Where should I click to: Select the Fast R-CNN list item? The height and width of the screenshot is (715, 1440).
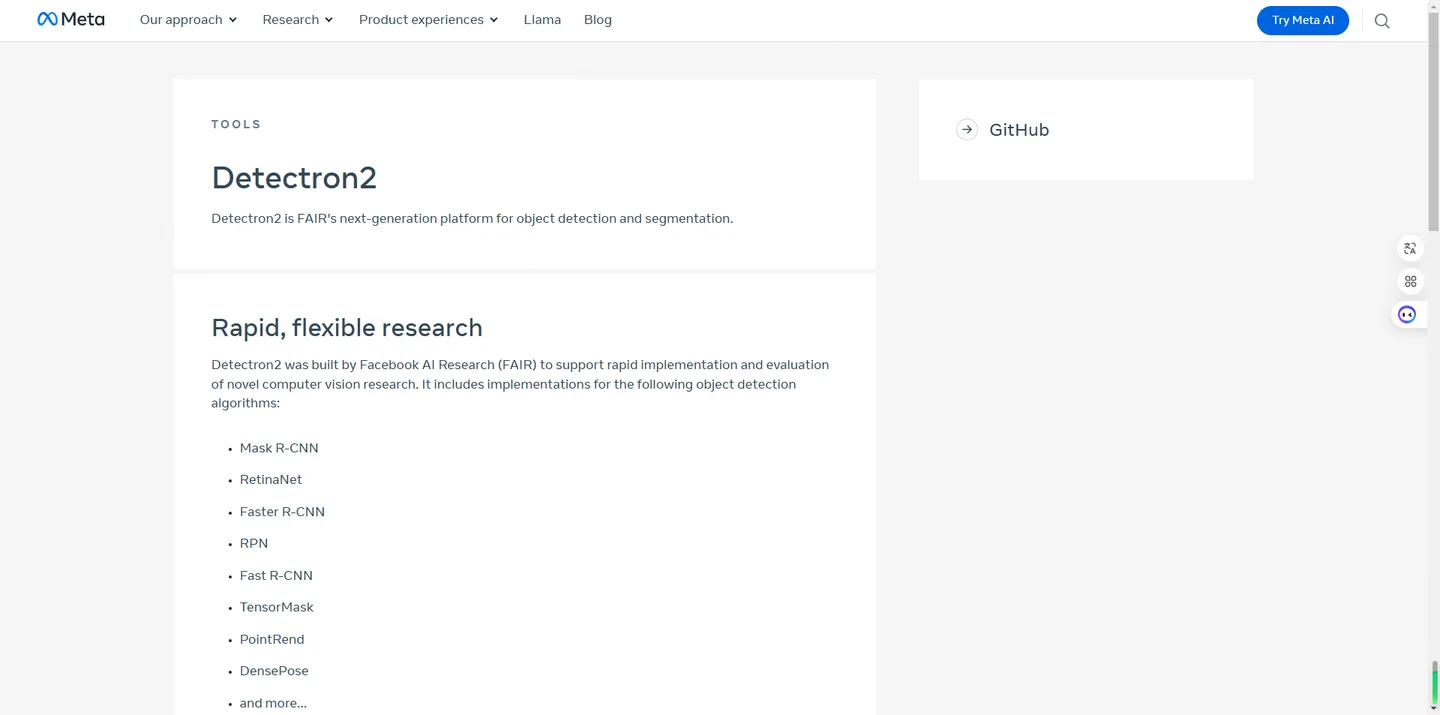[x=276, y=576]
